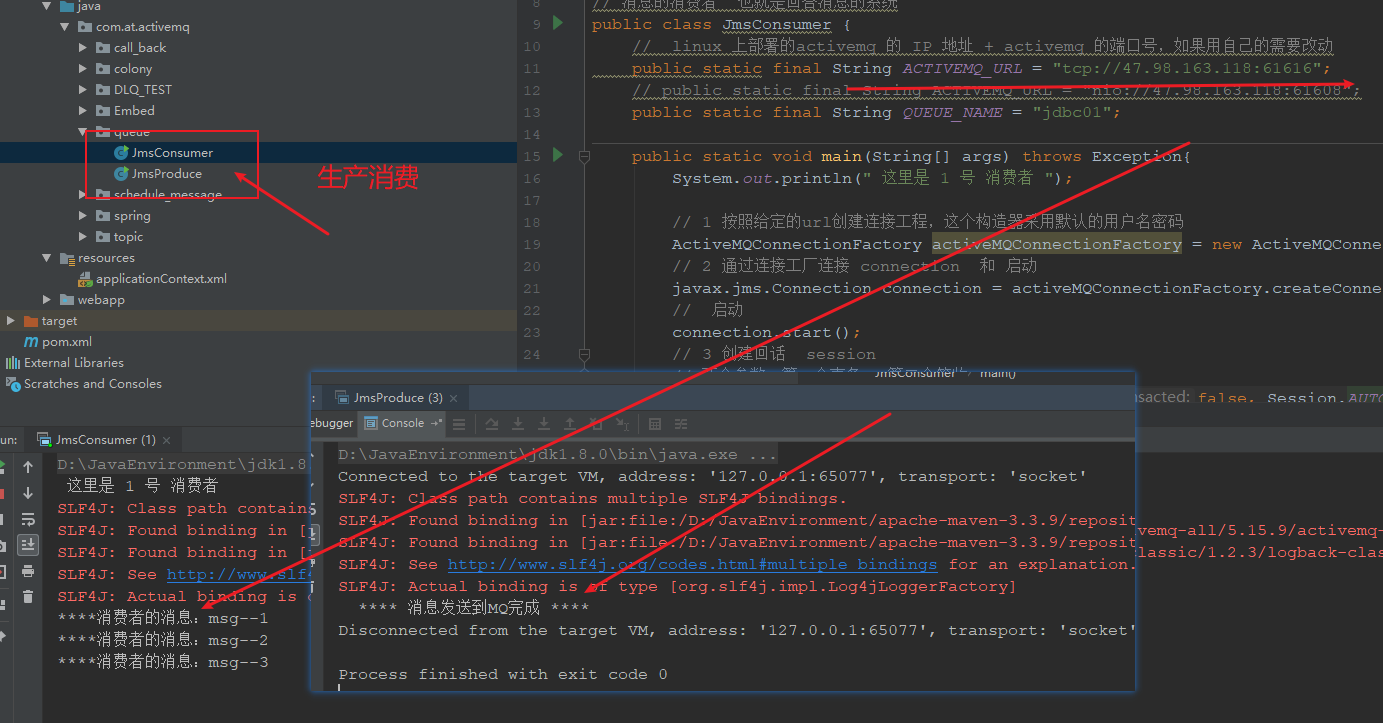Viewport: 1383px width, 723px height.
Task: Click console line ending msg--1
Action: coord(163,619)
